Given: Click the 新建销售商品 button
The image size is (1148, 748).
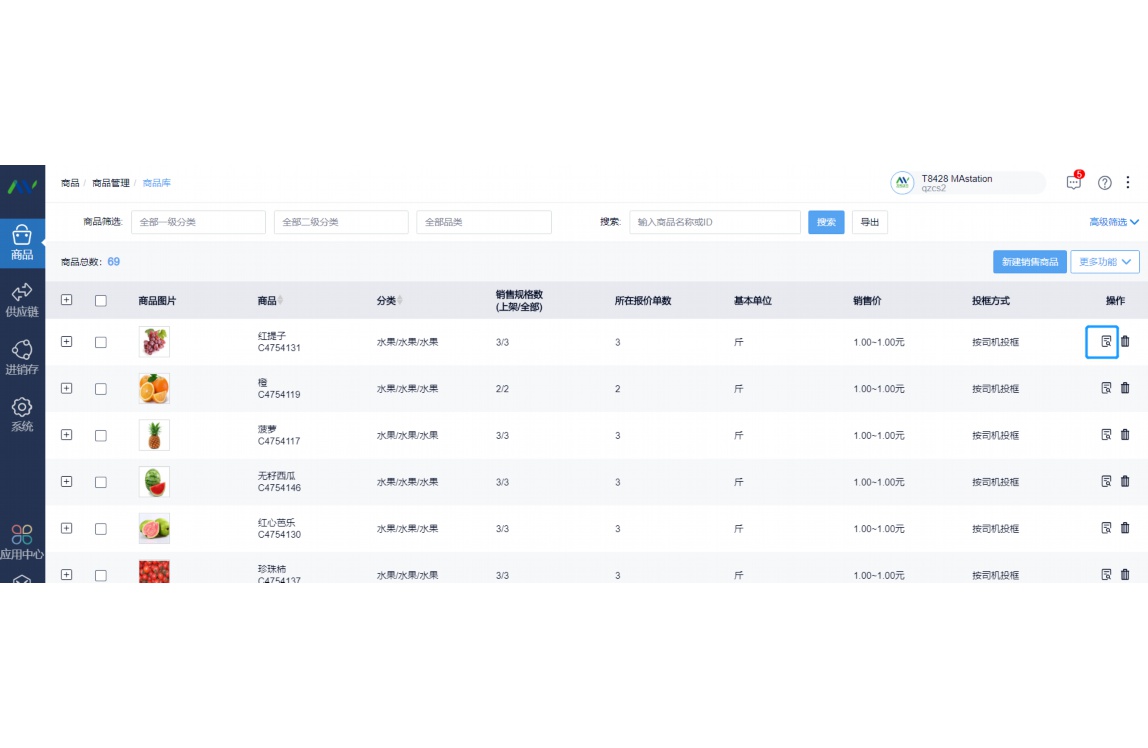Looking at the screenshot, I should coord(1029,262).
